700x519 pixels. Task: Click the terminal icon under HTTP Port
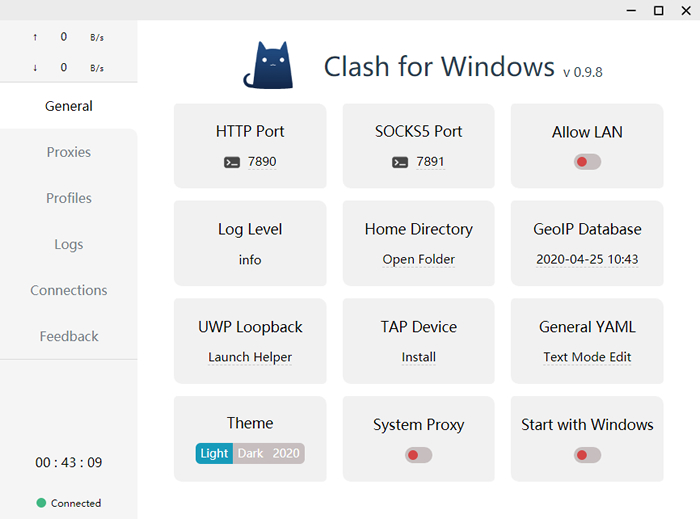point(232,162)
